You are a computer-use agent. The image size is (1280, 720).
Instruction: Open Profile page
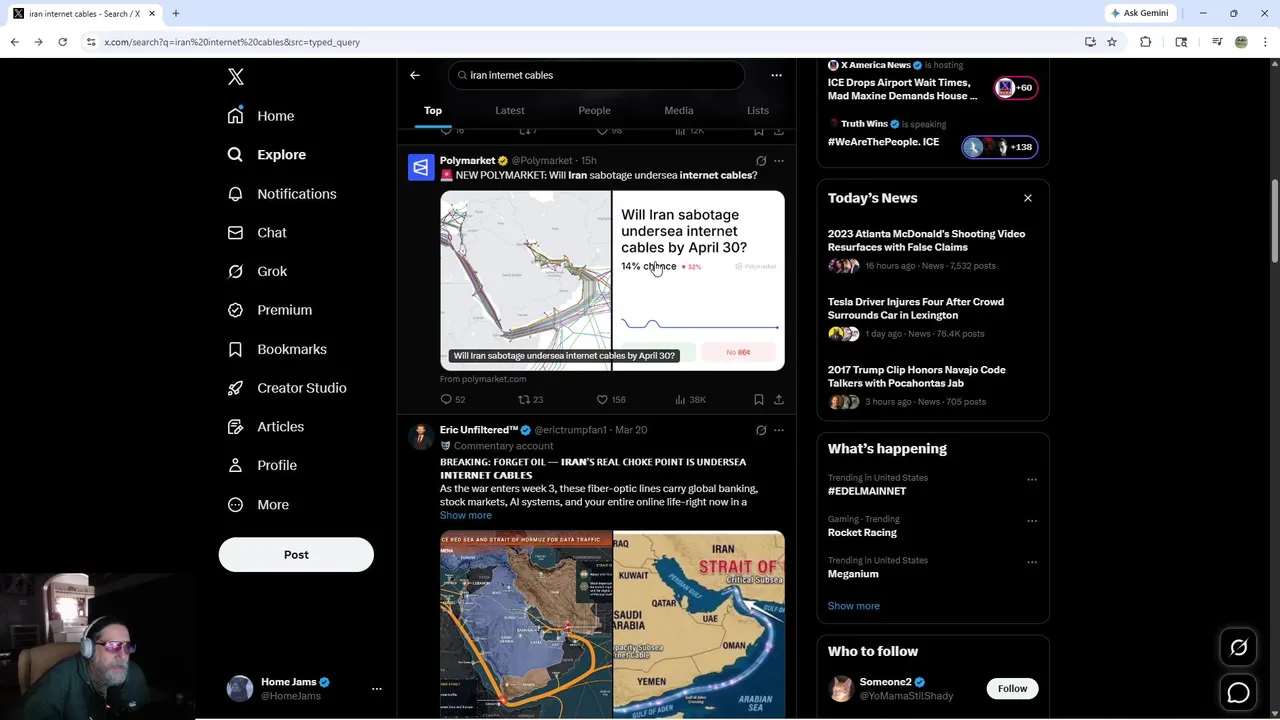tap(262, 466)
